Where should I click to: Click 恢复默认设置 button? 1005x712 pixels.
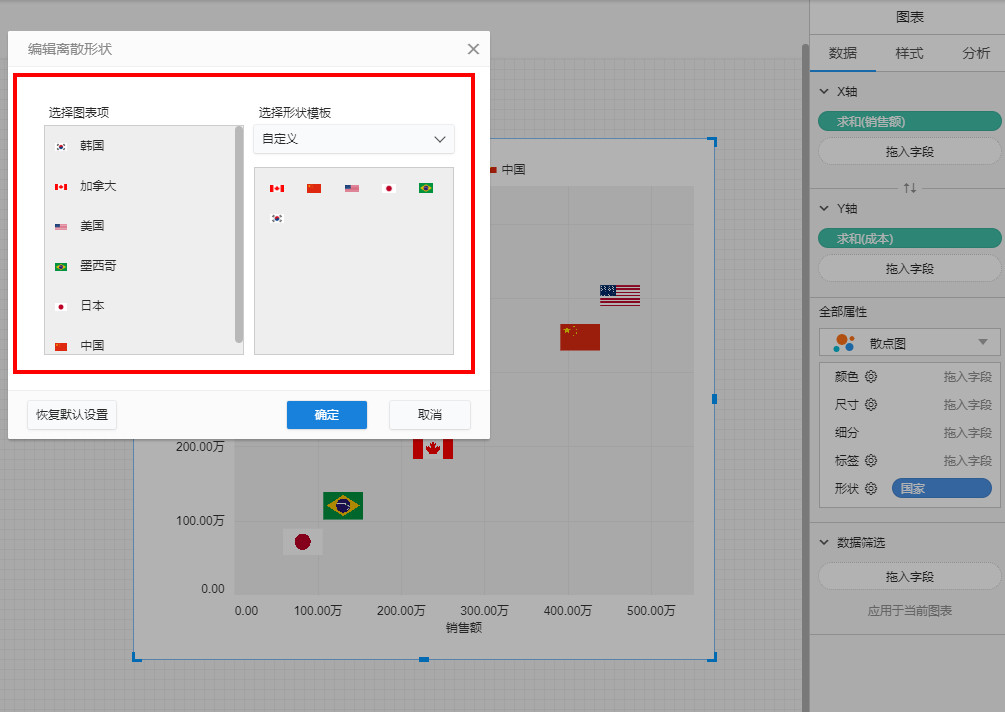pos(72,415)
